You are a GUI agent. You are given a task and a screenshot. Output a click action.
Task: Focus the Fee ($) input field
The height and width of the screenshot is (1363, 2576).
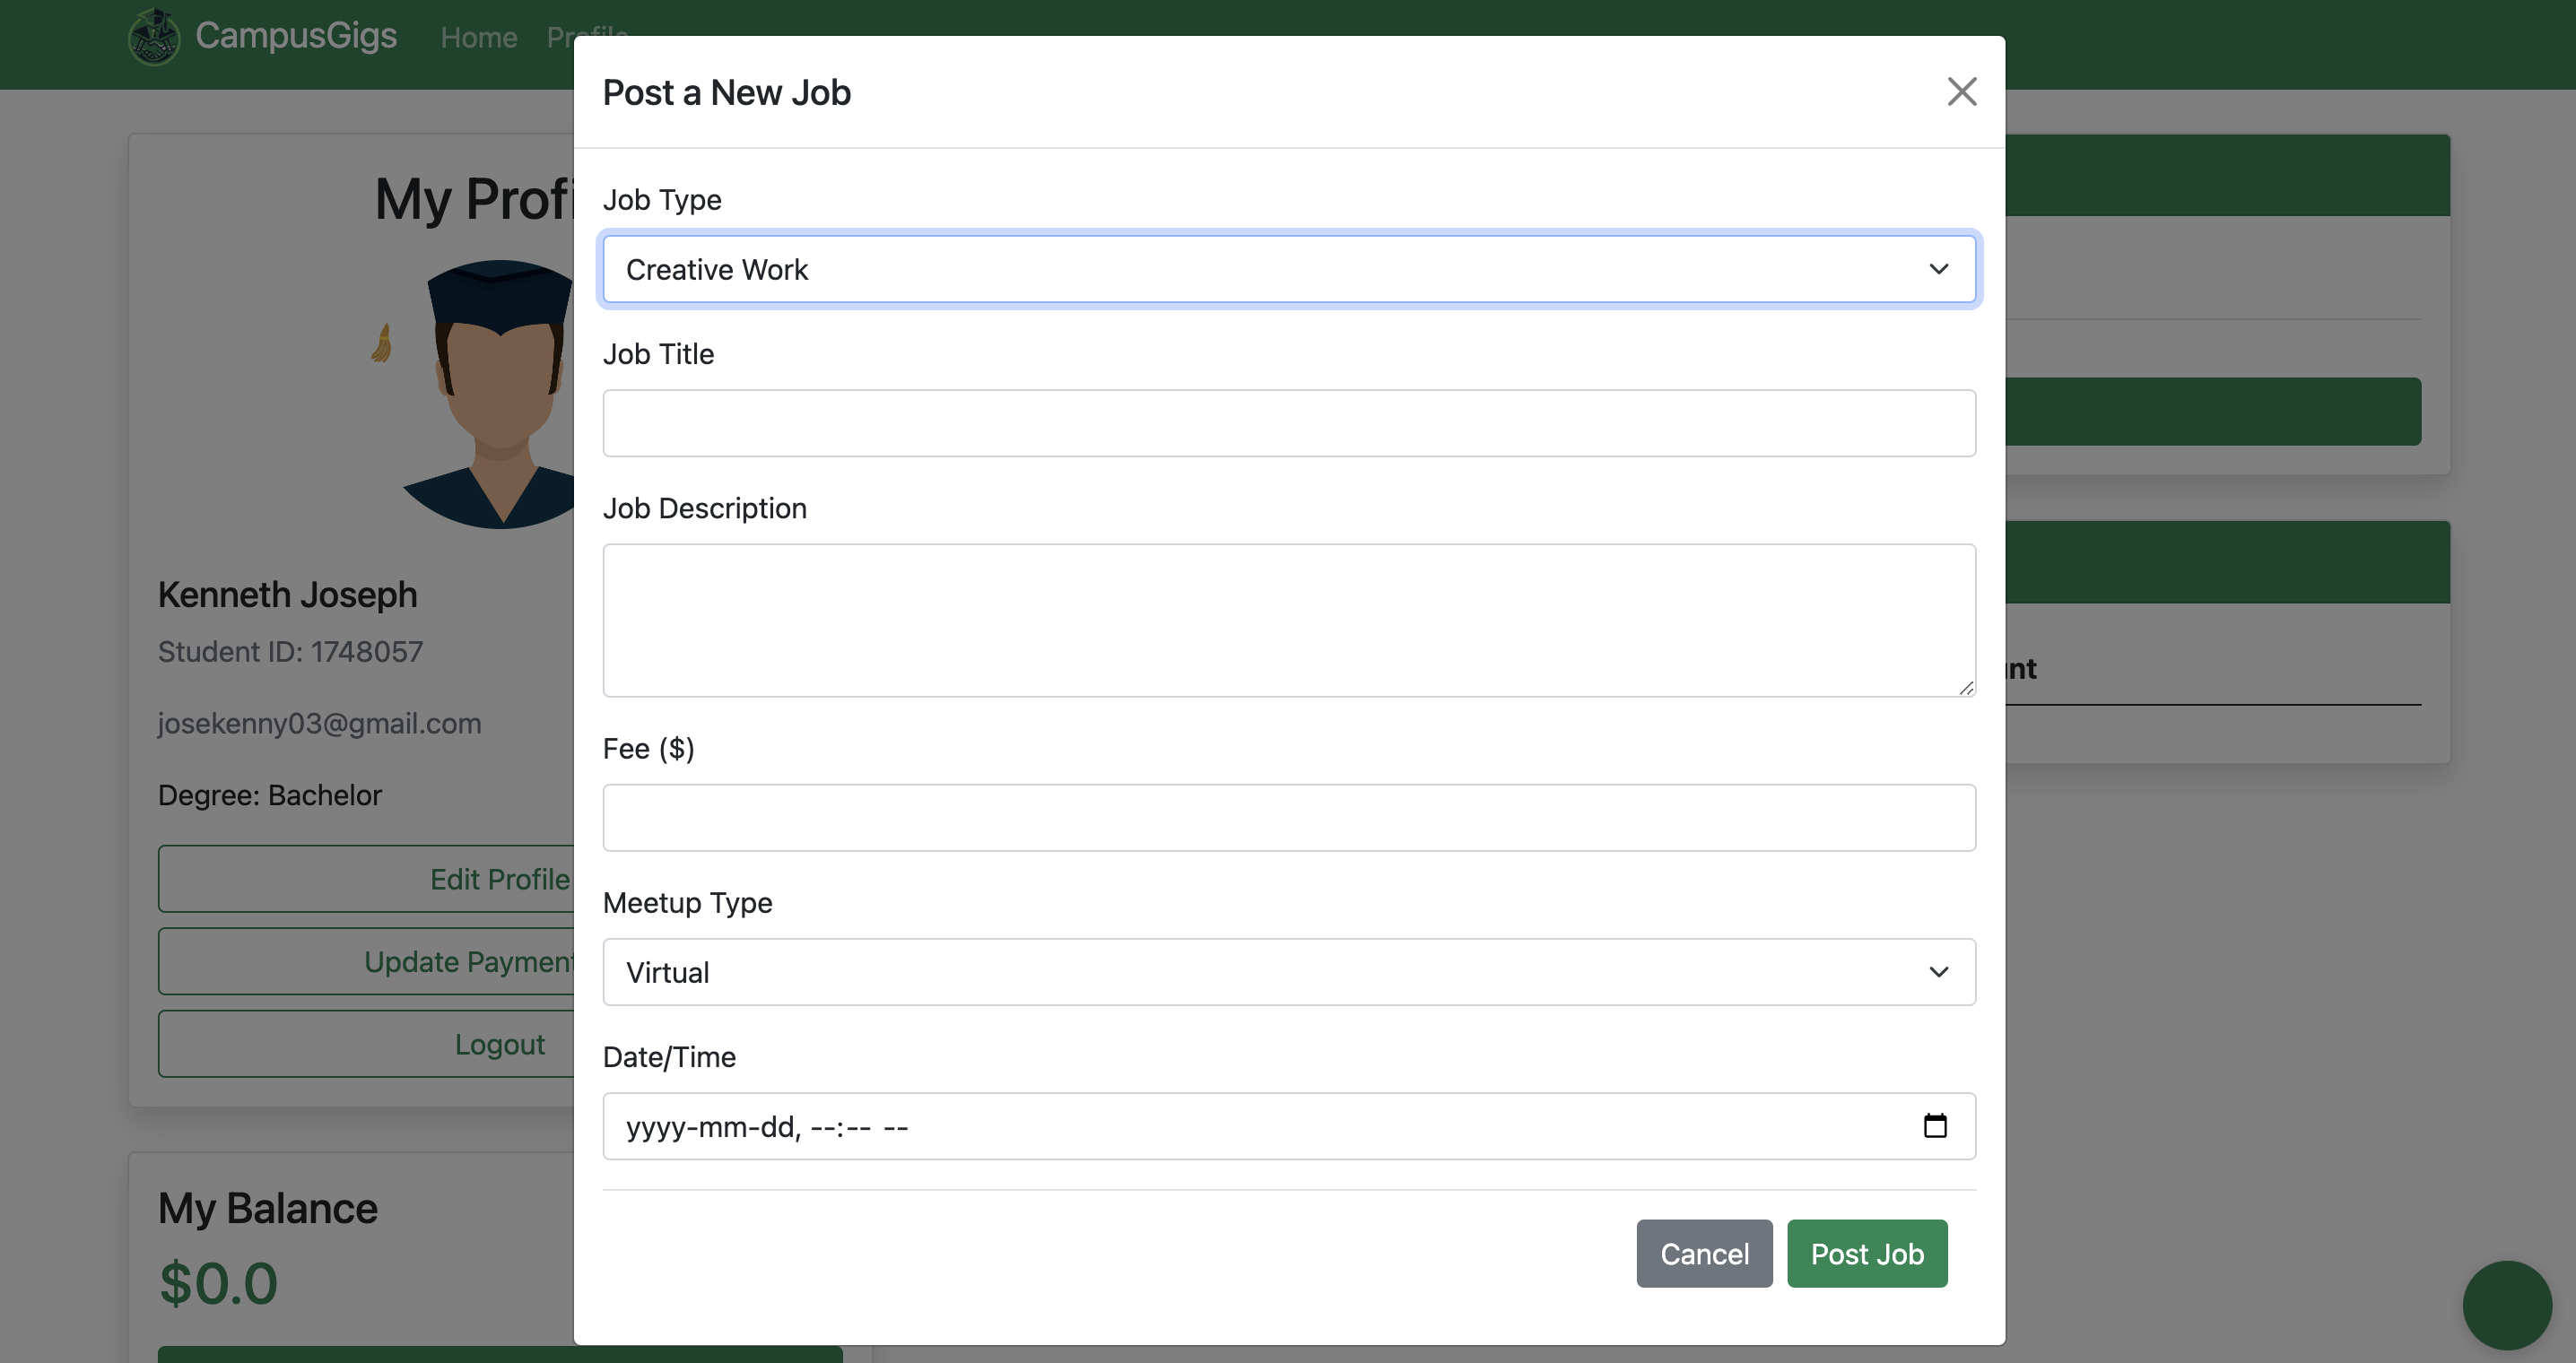coord(1288,818)
